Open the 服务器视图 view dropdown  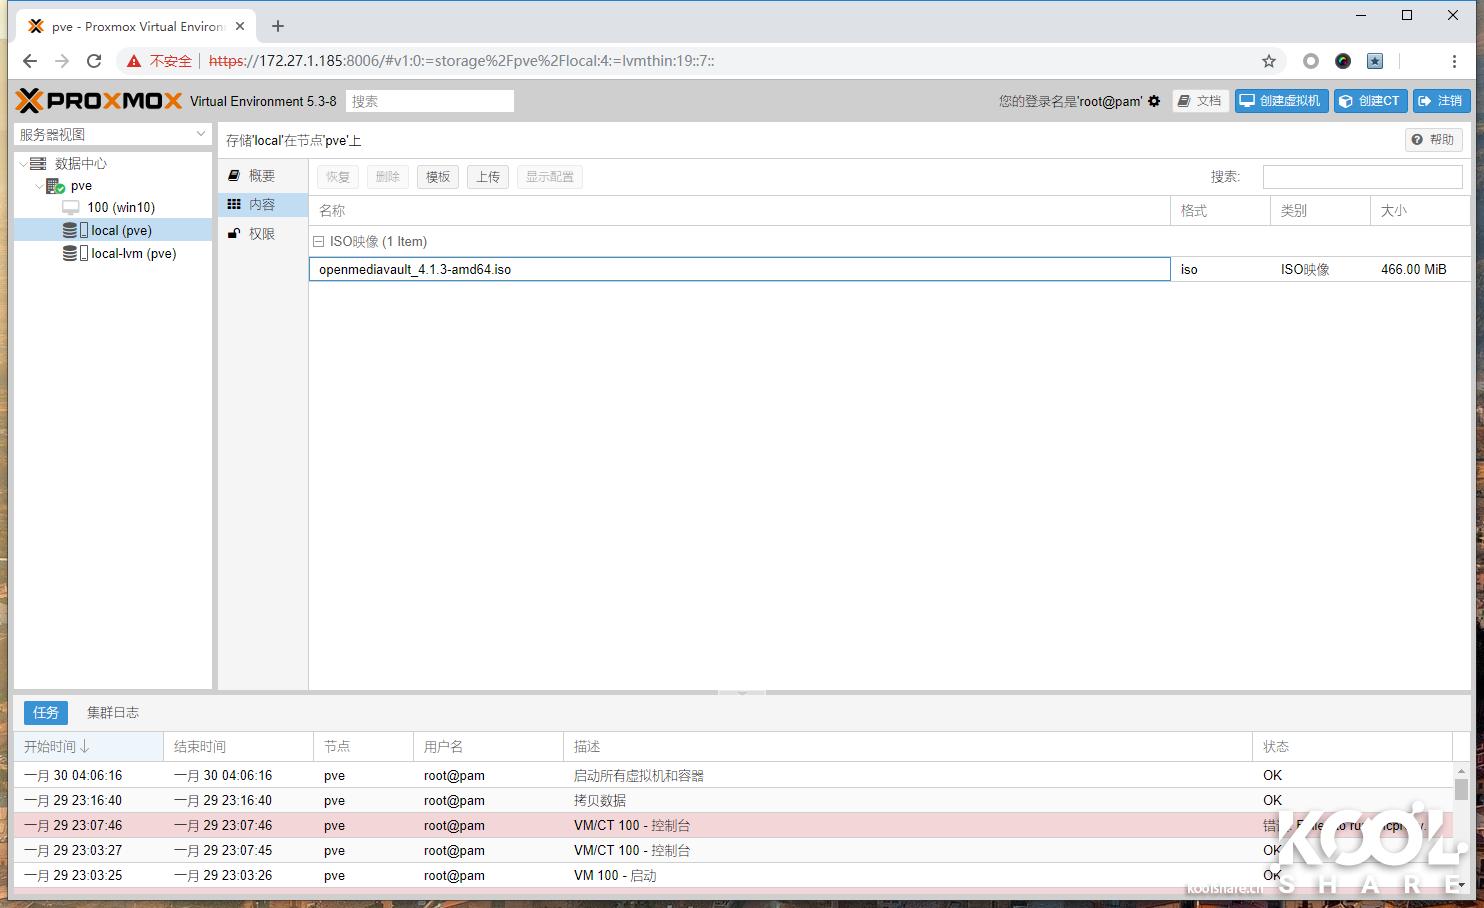click(x=113, y=134)
